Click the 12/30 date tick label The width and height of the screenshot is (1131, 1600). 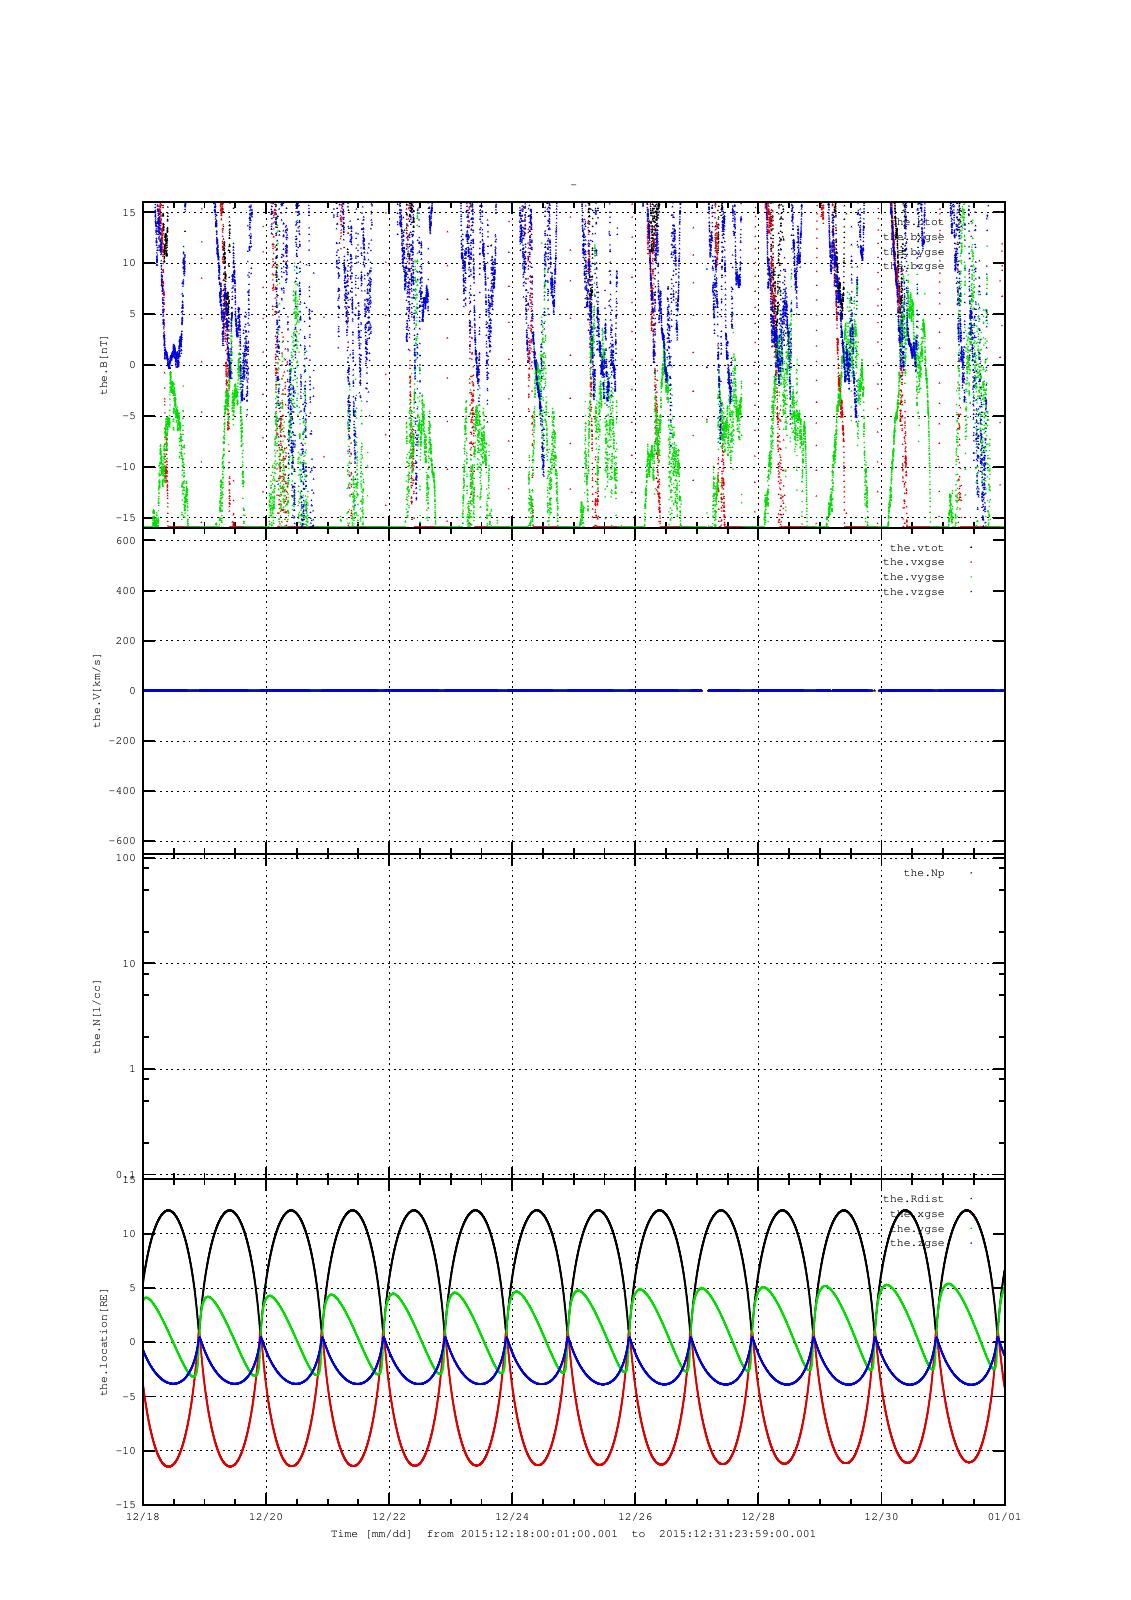pyautogui.click(x=881, y=1517)
